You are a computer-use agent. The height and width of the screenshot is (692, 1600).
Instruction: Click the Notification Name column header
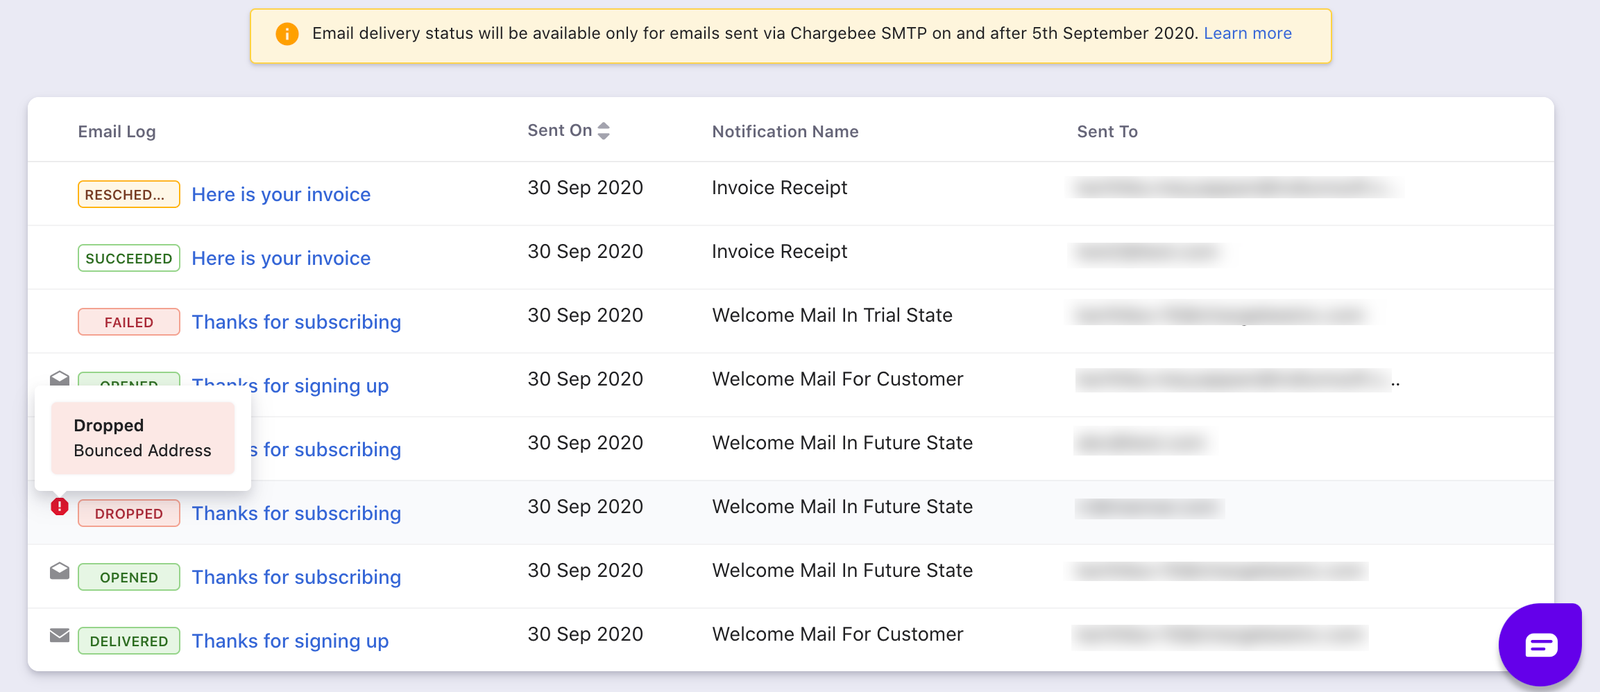click(x=785, y=132)
